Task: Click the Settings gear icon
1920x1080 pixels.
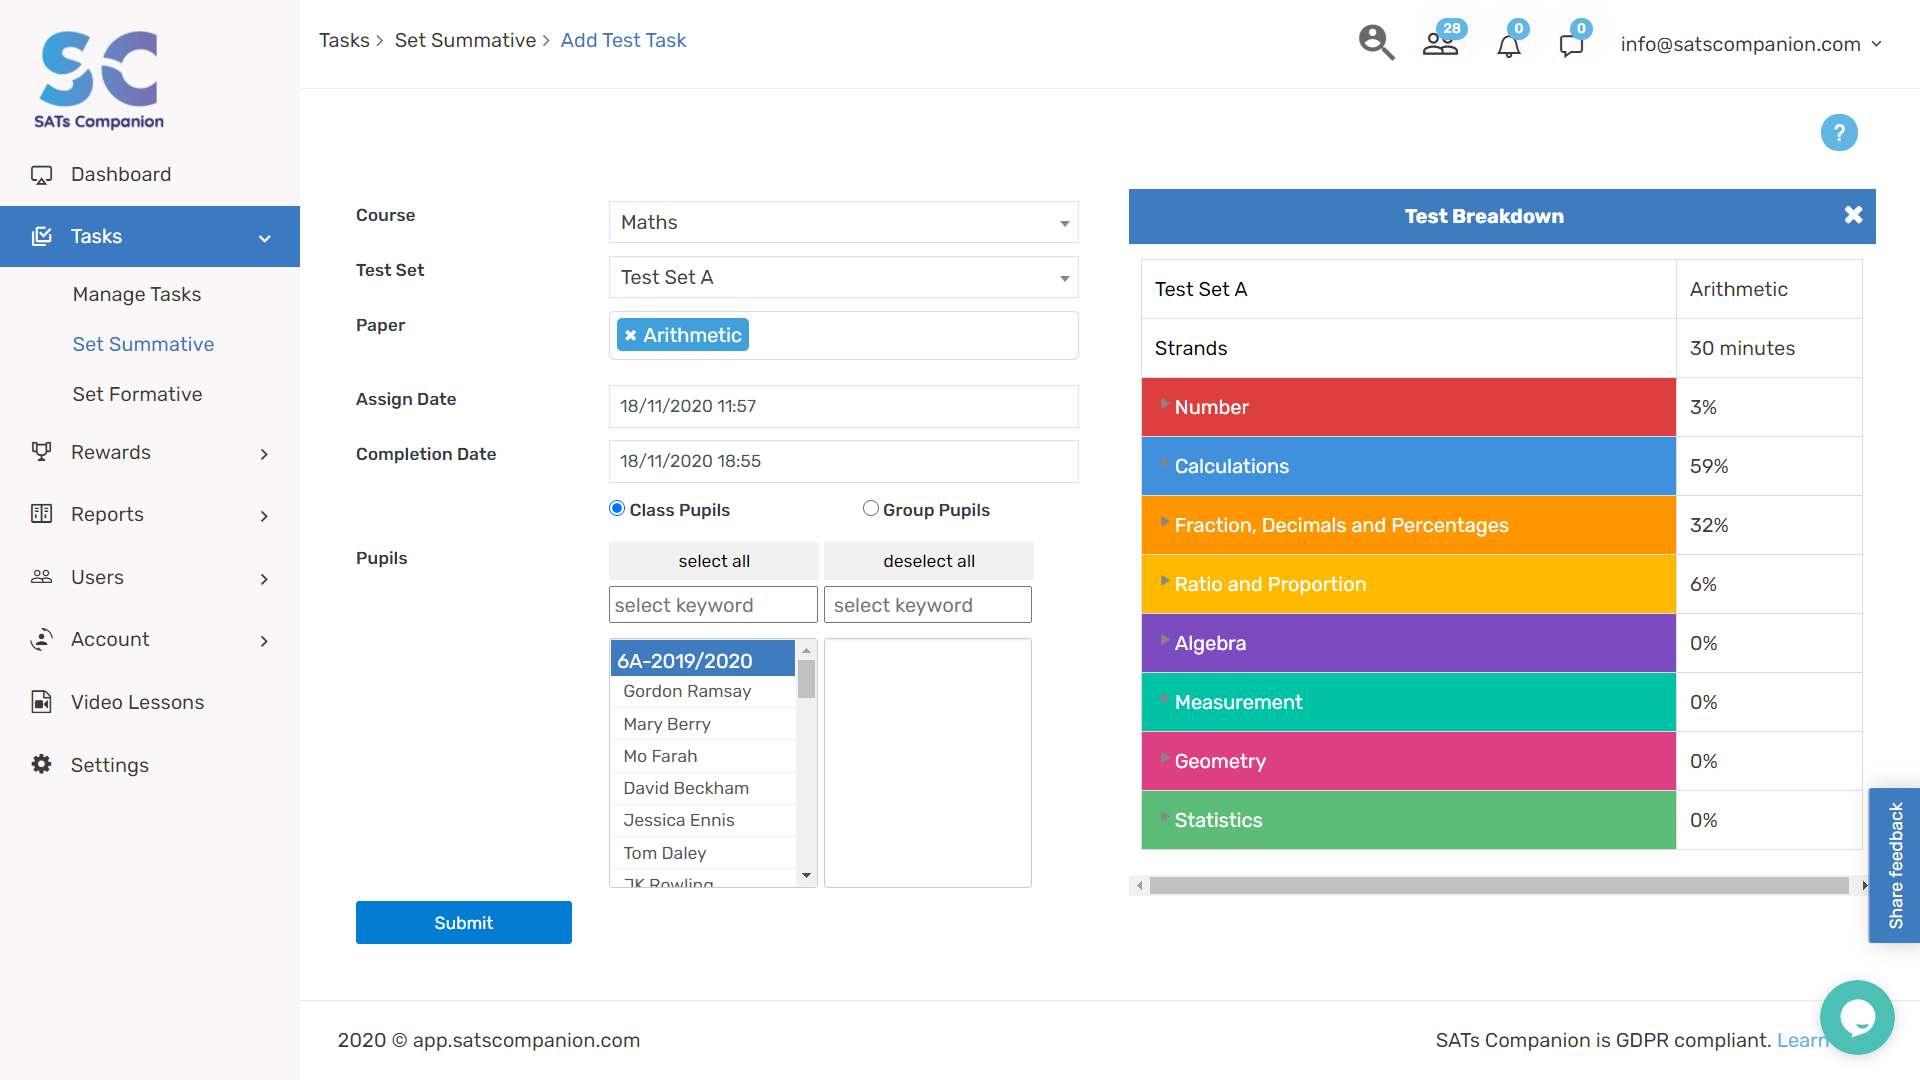Action: (x=41, y=764)
